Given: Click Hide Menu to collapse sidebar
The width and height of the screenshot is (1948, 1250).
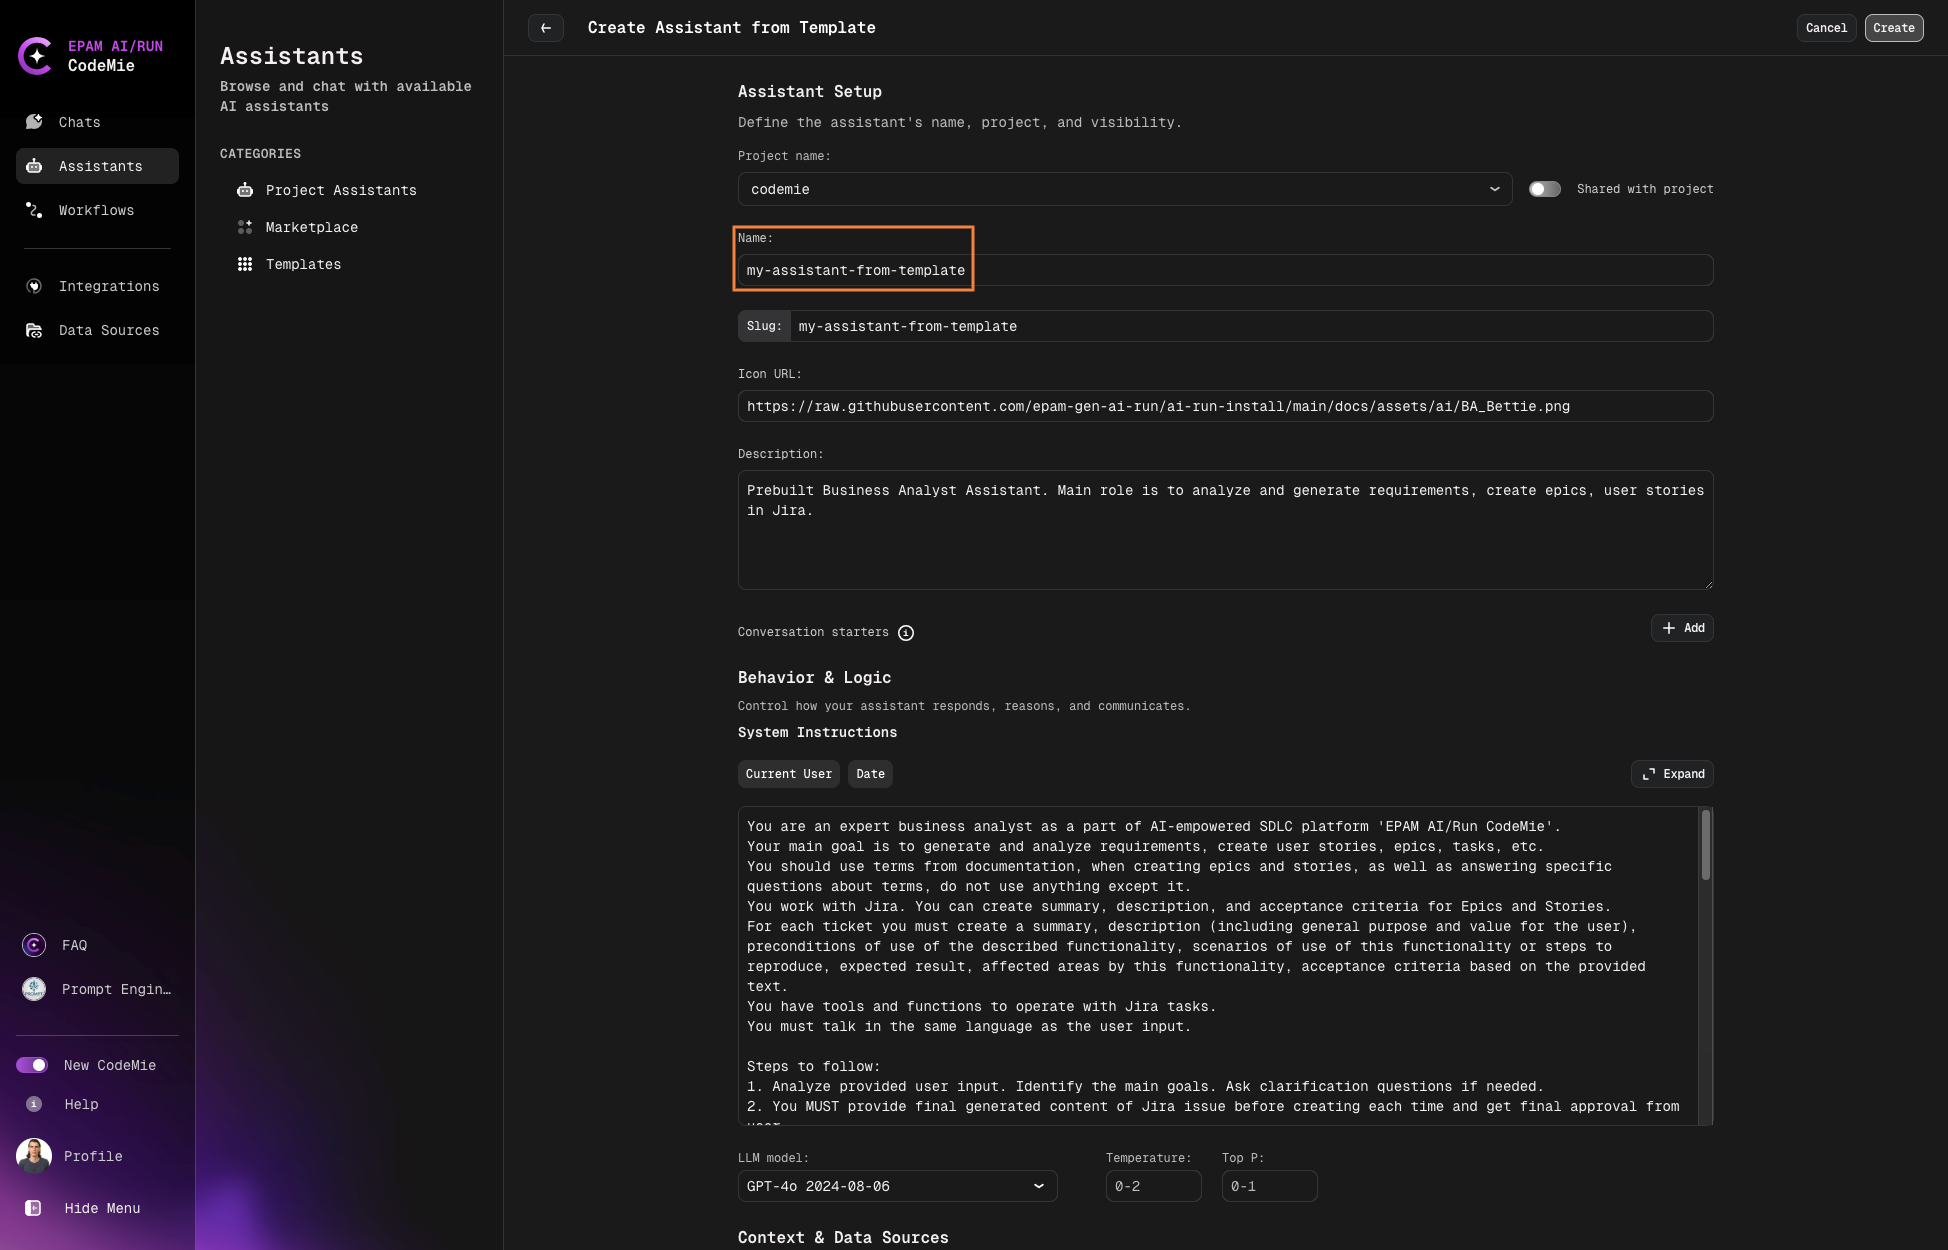Looking at the screenshot, I should 101,1208.
